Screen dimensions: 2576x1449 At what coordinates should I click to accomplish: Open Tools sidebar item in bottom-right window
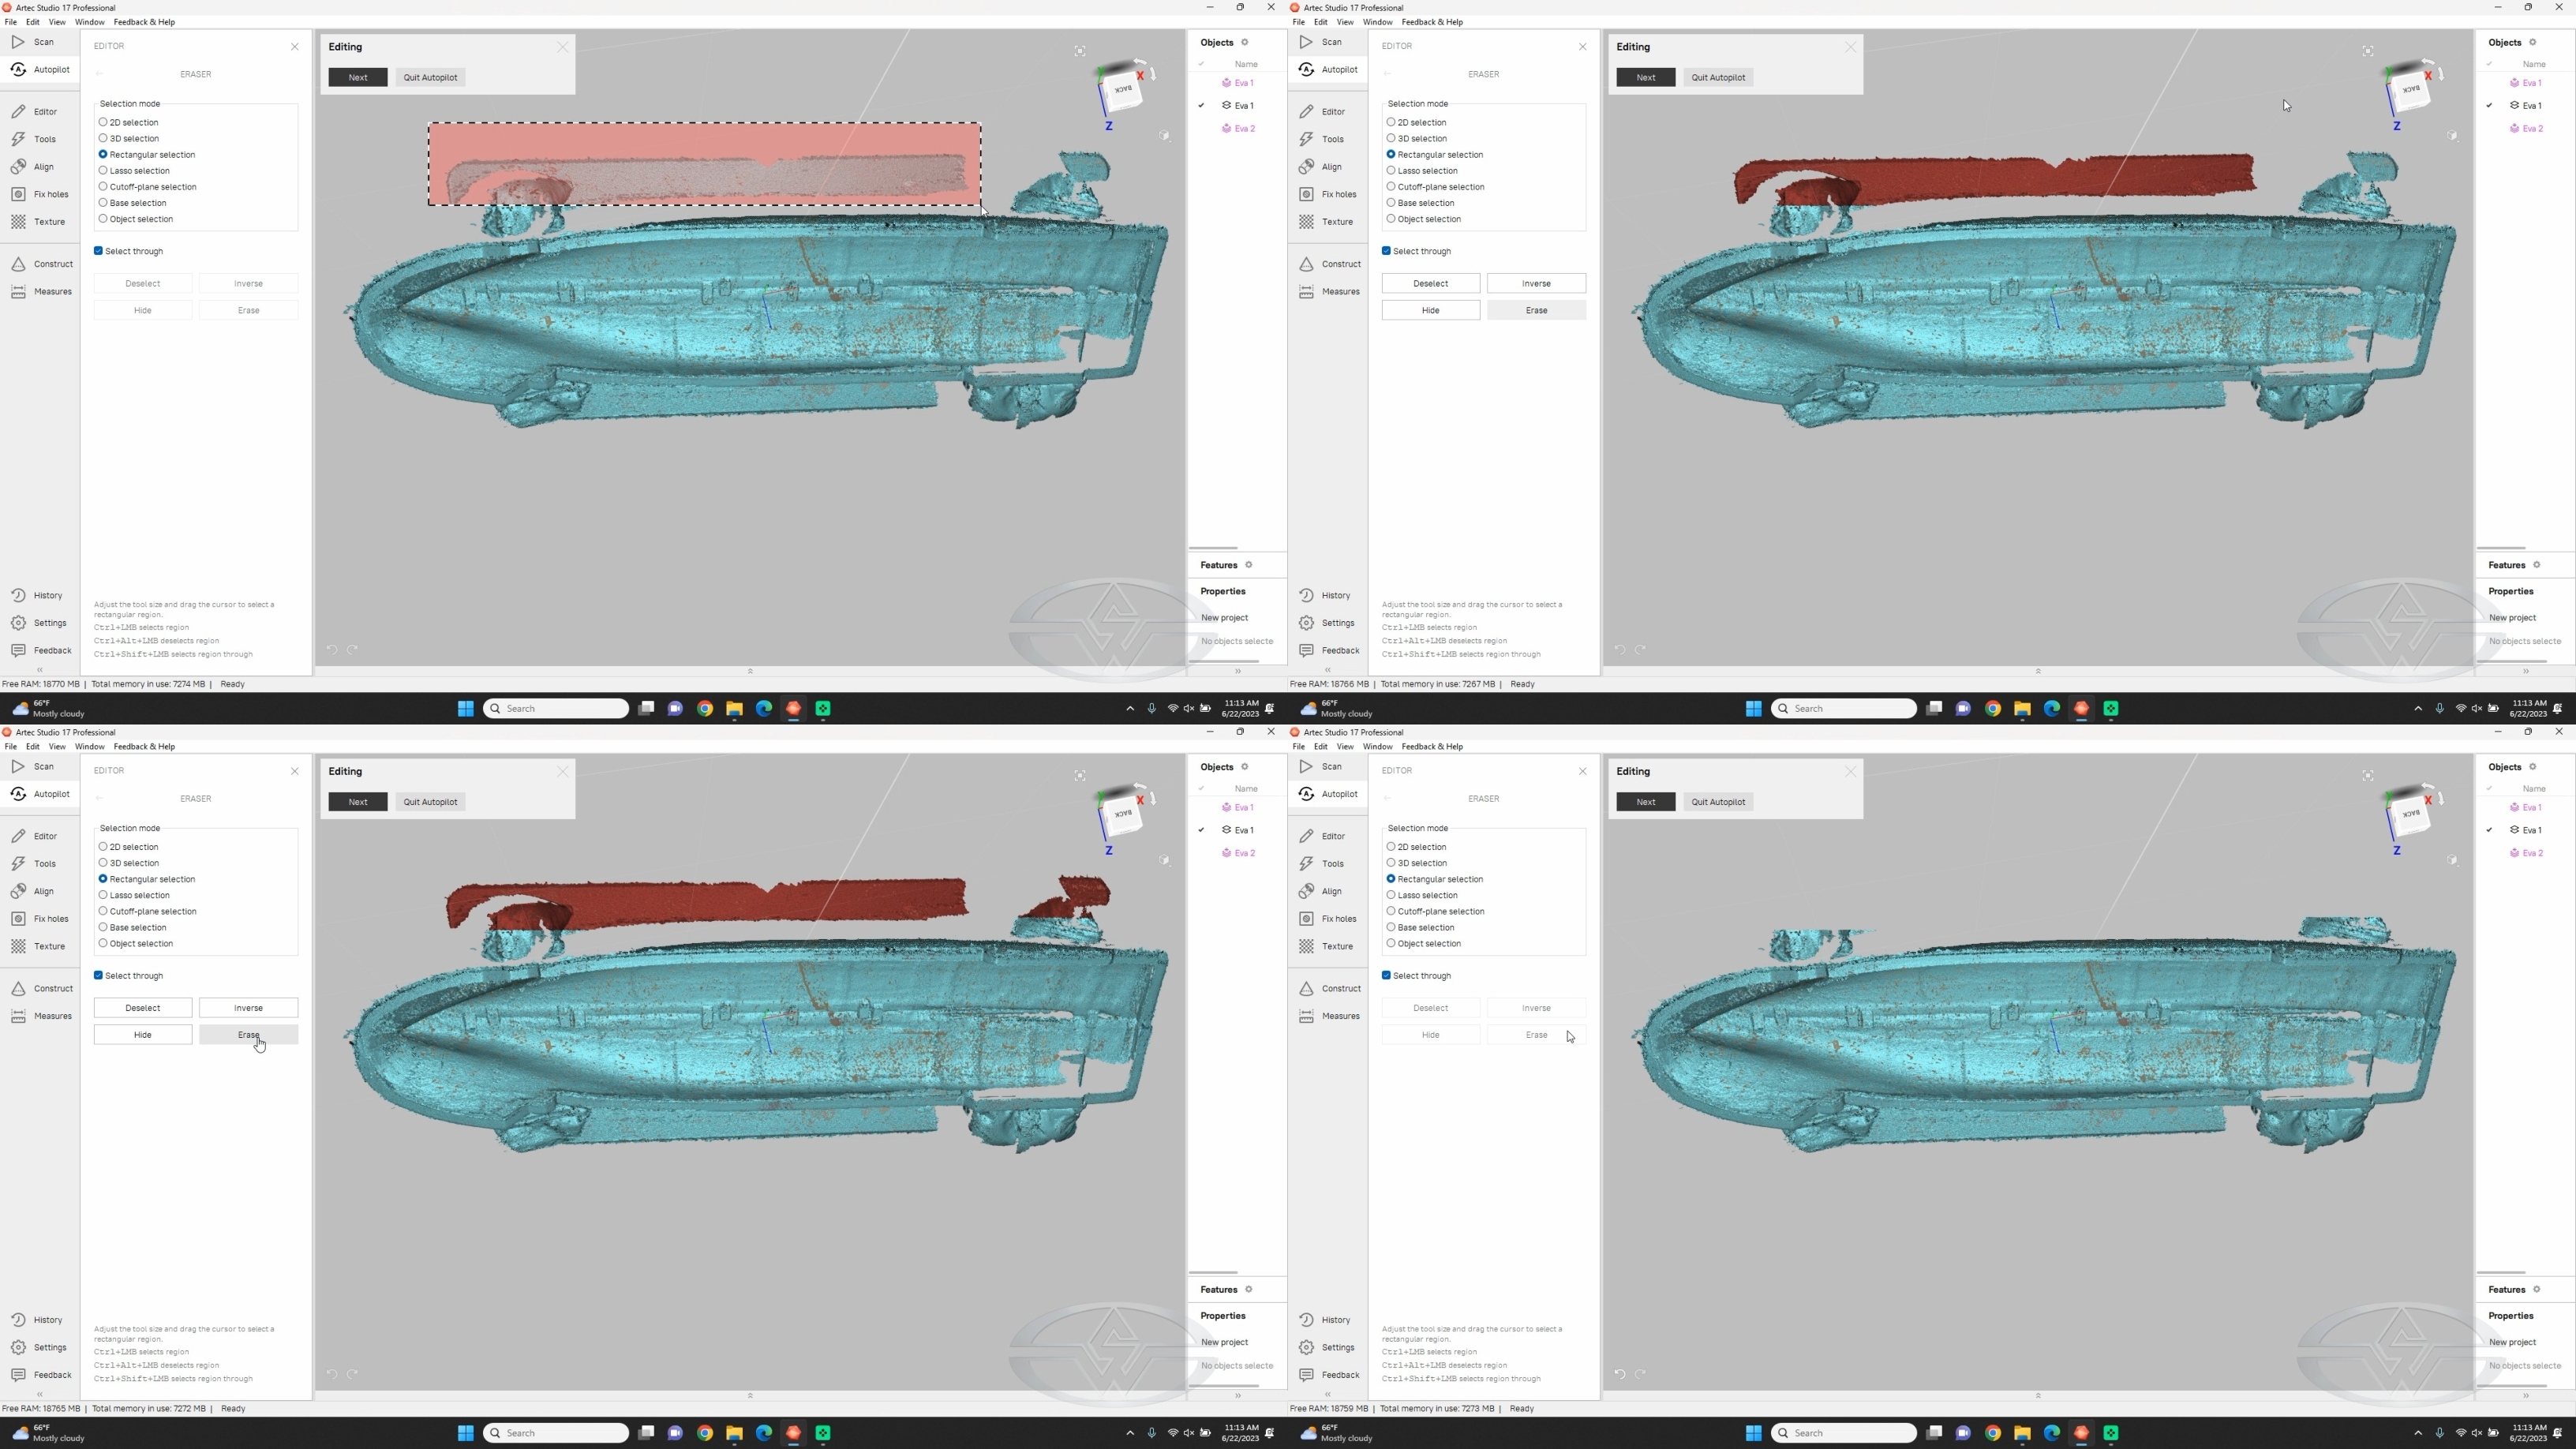[1322, 864]
